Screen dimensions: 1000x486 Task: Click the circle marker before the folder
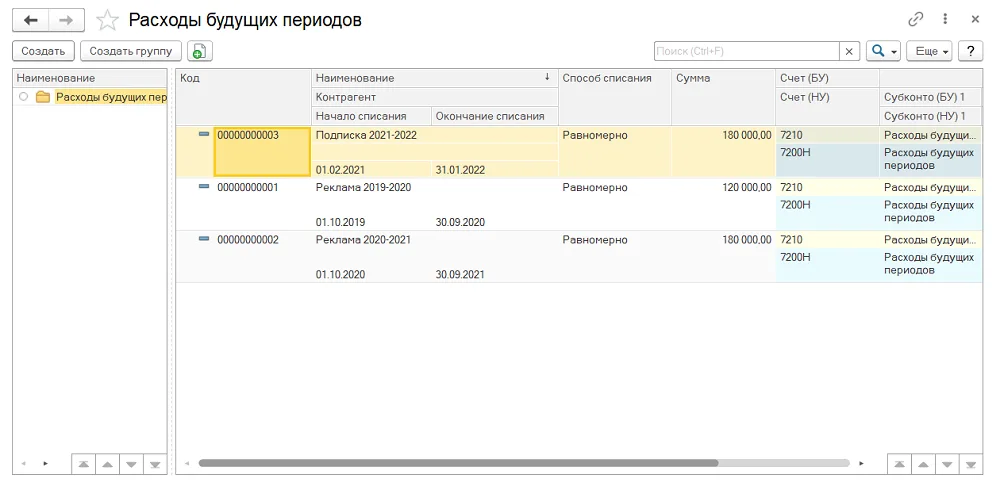24,98
